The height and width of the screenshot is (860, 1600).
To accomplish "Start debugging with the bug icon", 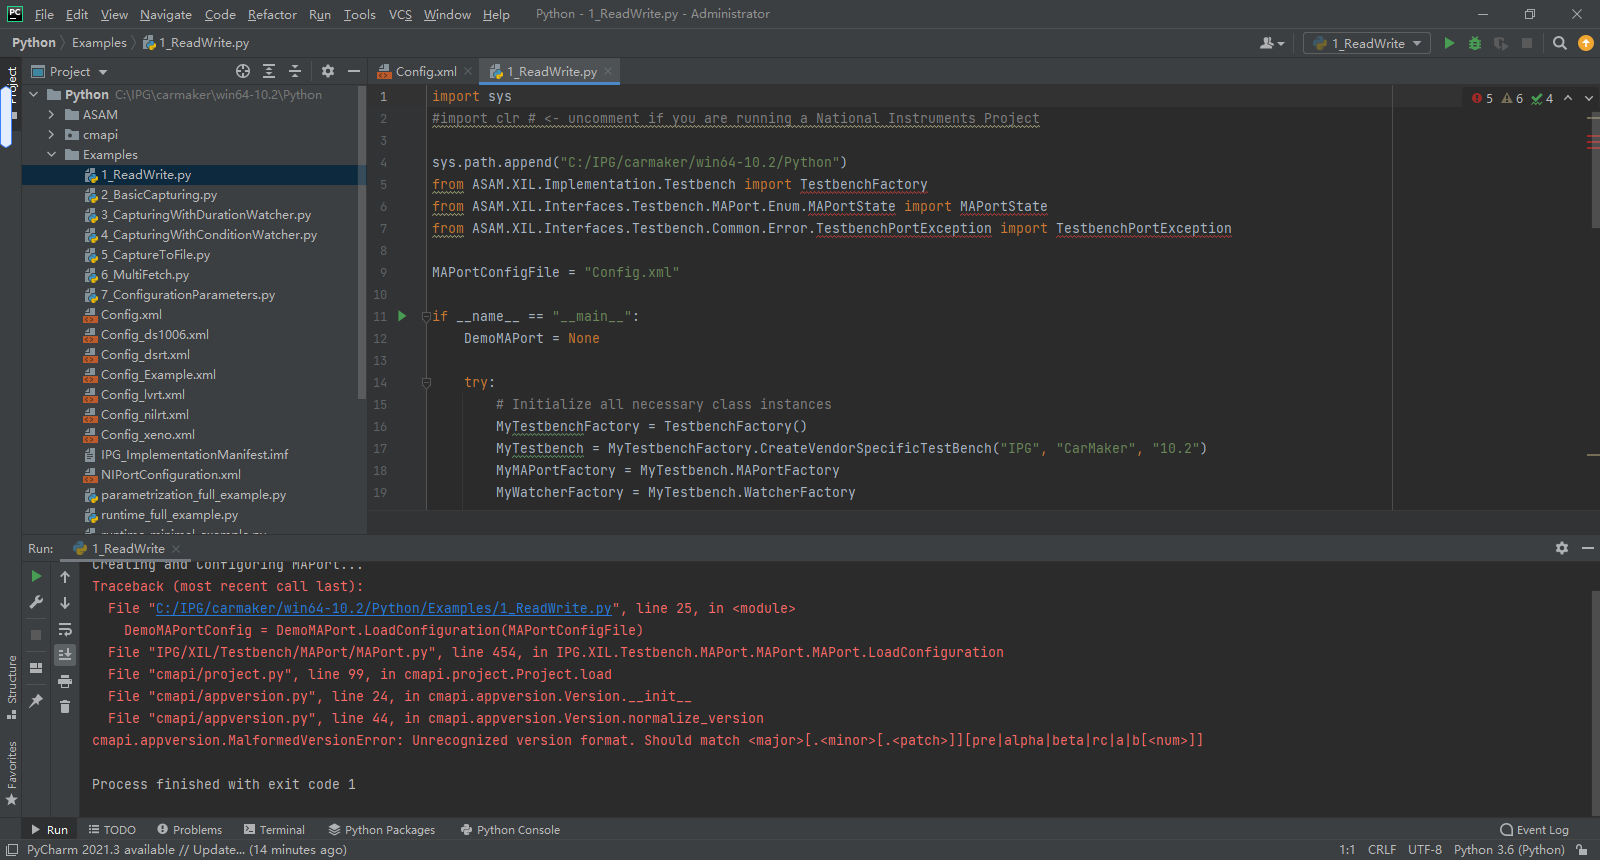I will tap(1475, 43).
